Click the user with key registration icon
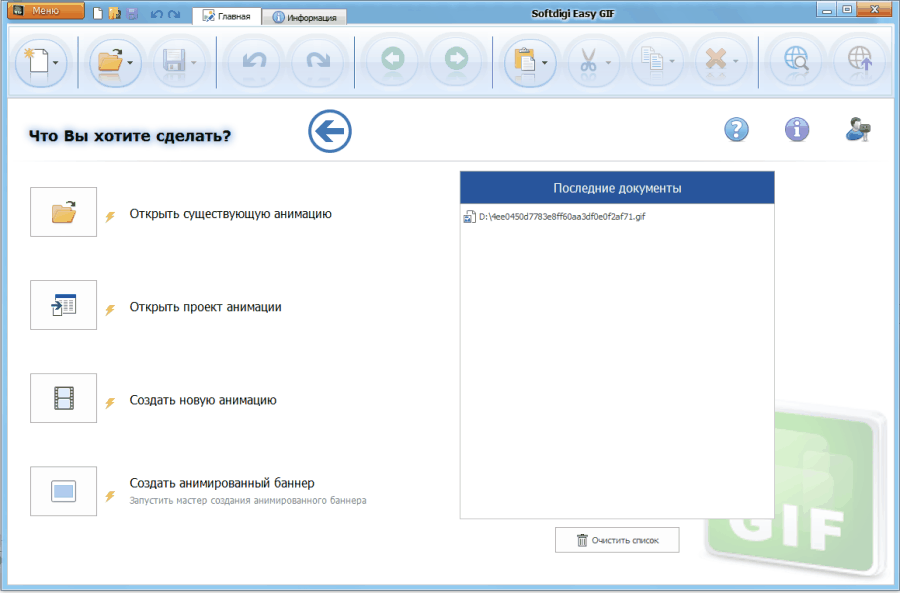 (x=858, y=129)
